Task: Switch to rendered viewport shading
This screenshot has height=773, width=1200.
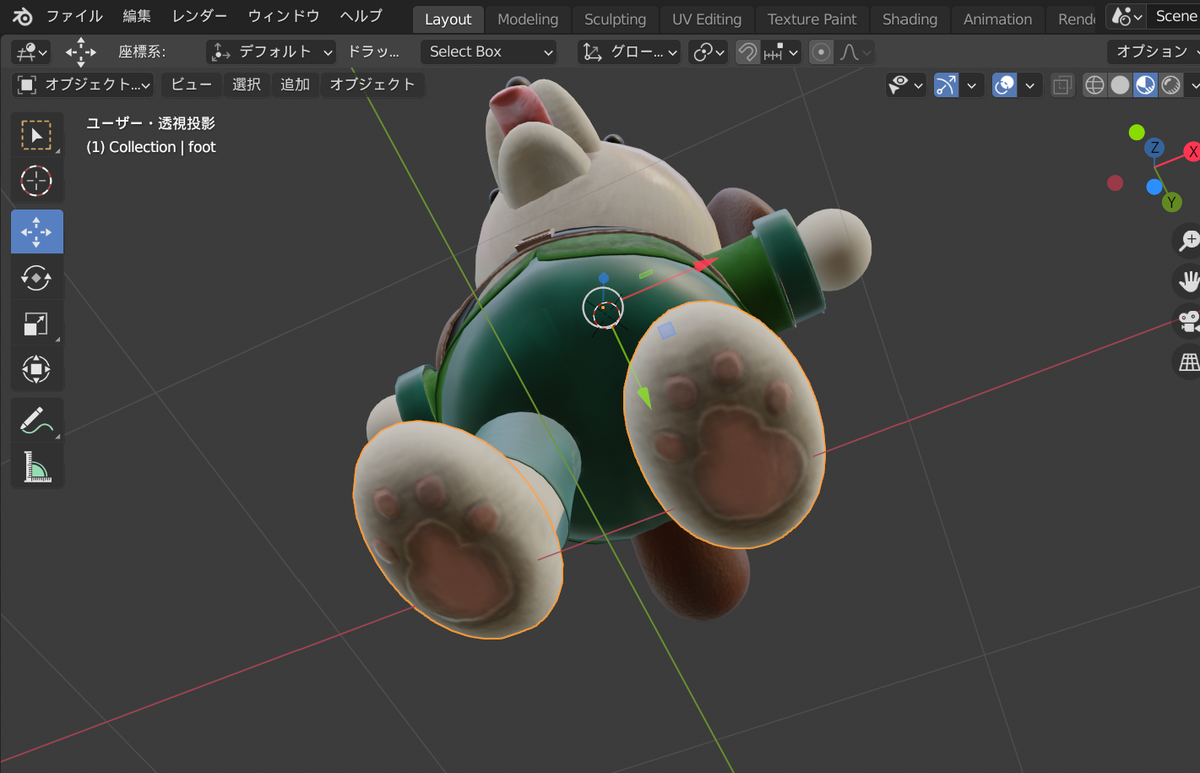Action: 1170,85
